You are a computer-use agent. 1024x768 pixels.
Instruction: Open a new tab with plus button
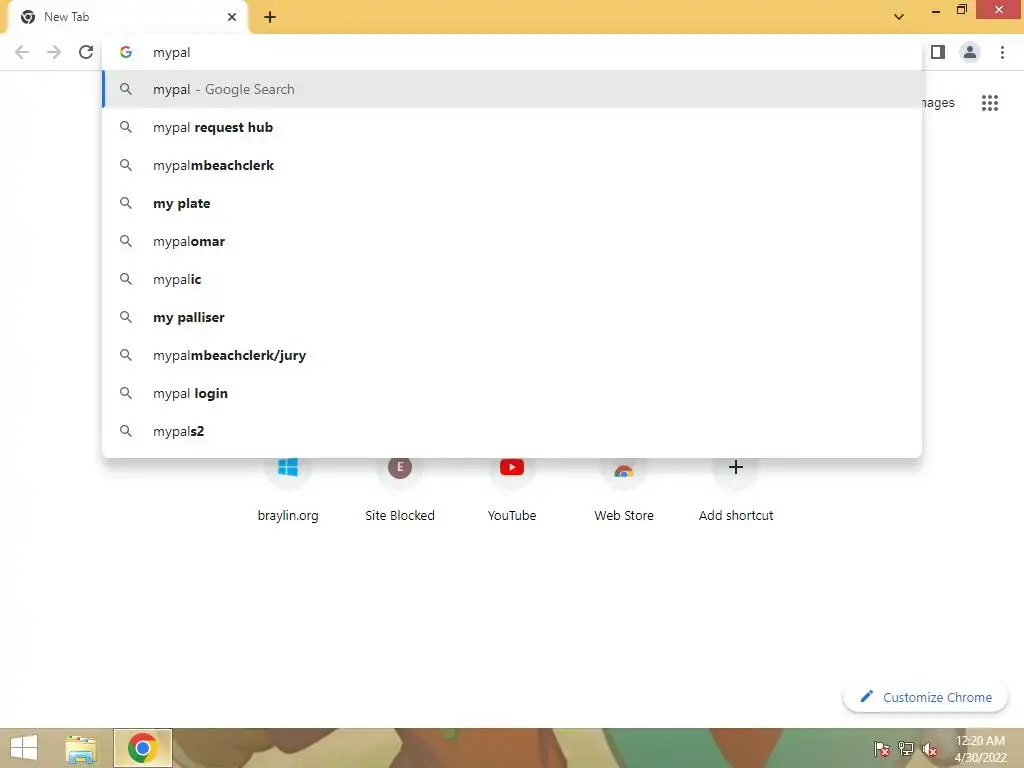coord(270,17)
